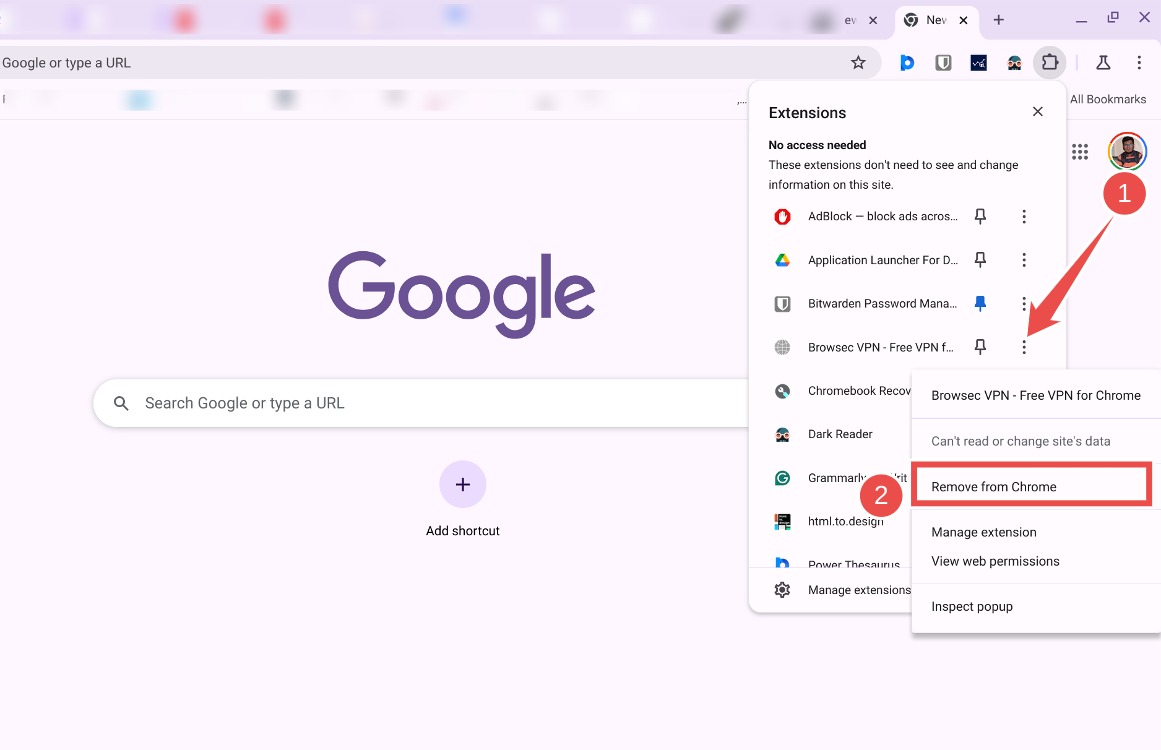This screenshot has width=1161, height=750.
Task: Click Manage extensions at the panel bottom
Action: [860, 590]
